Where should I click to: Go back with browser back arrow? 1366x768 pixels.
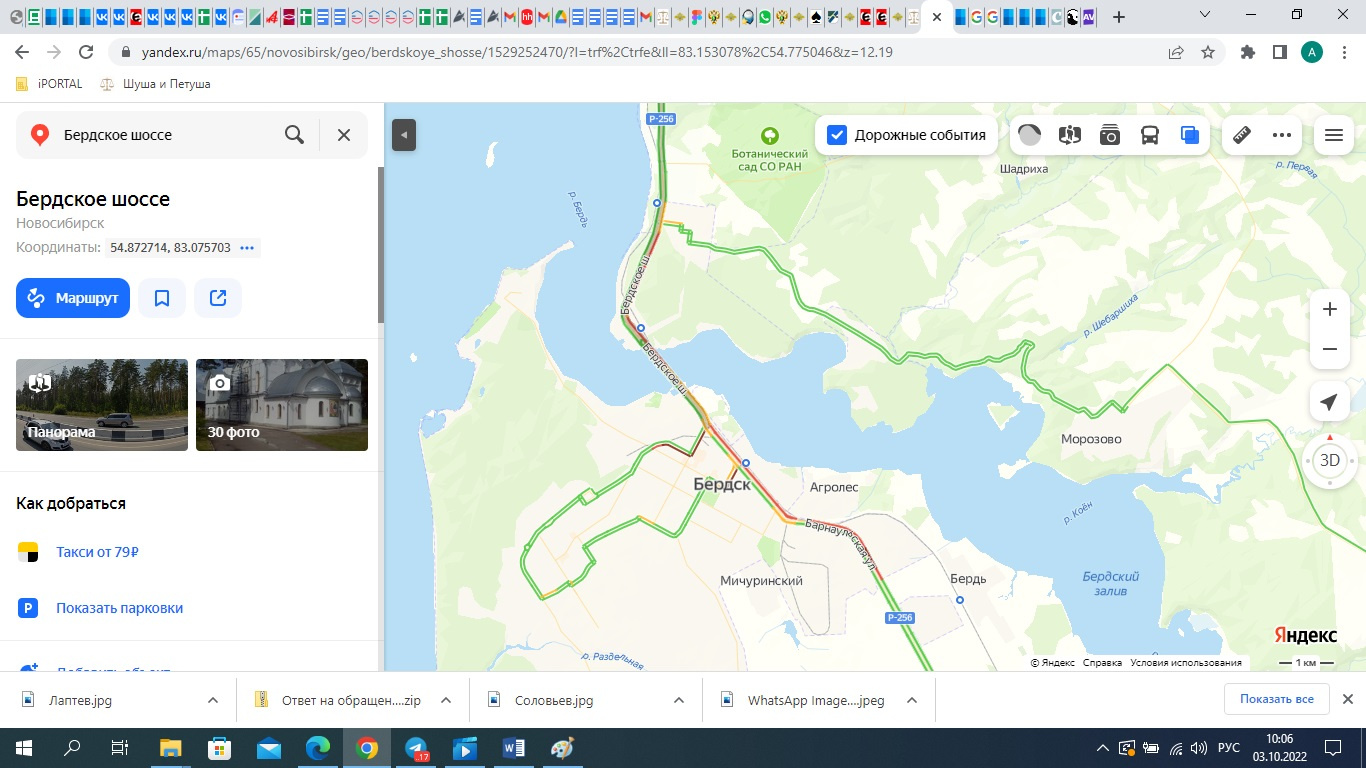(x=22, y=52)
